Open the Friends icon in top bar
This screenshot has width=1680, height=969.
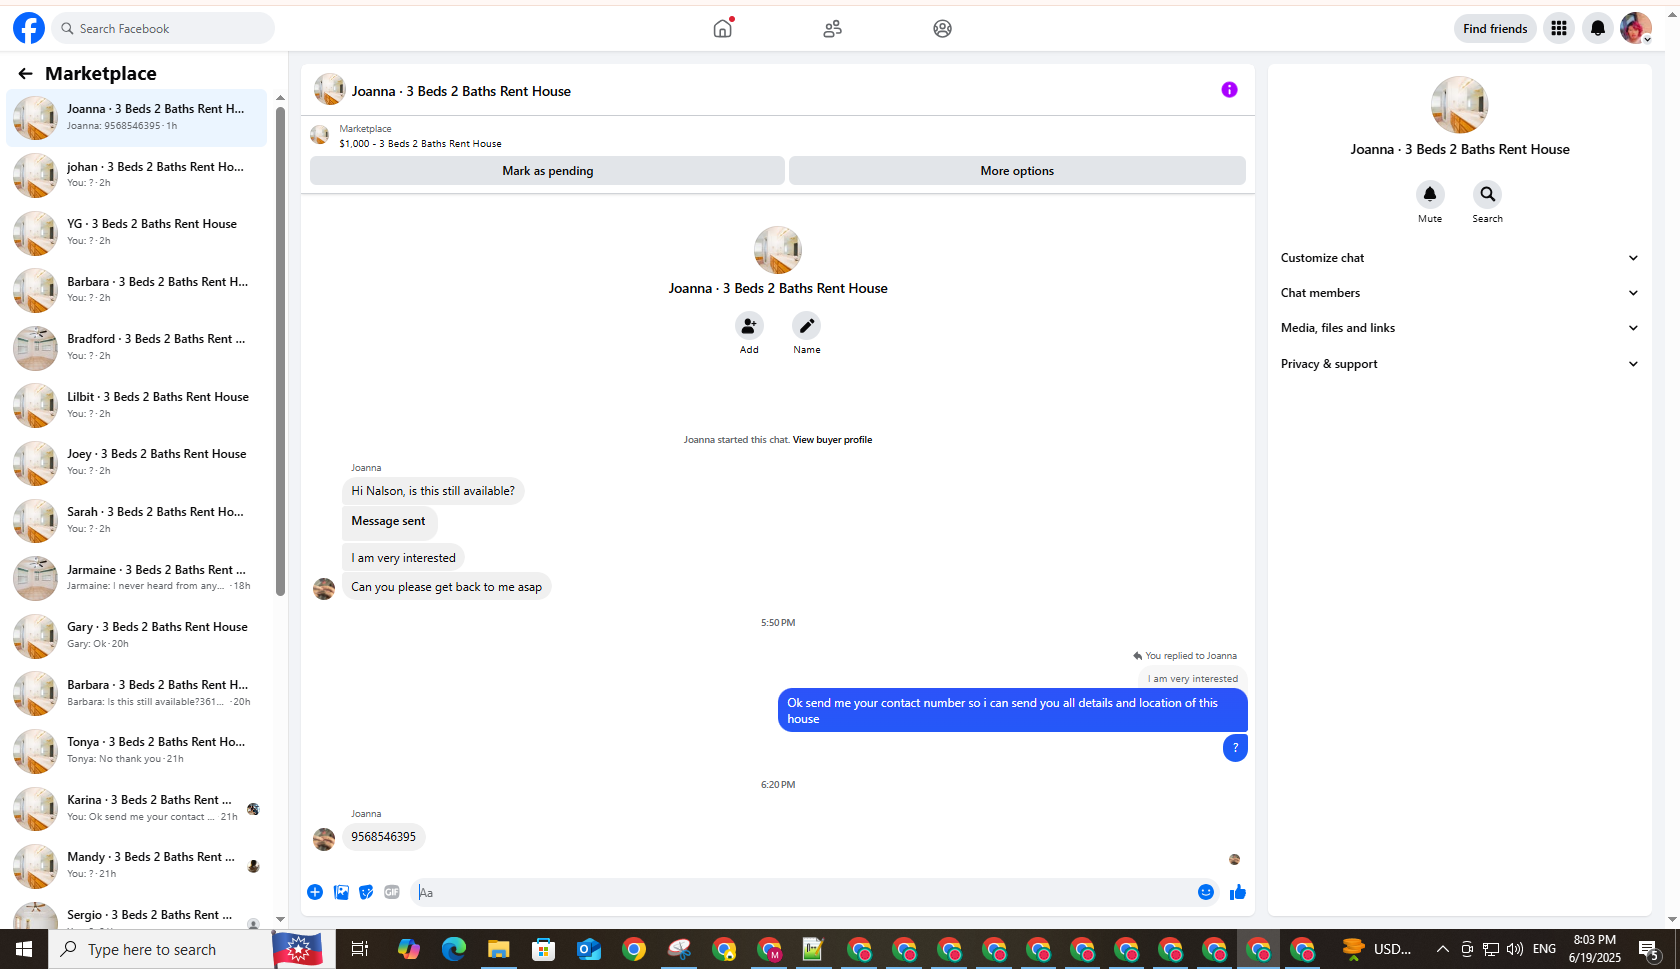832,28
